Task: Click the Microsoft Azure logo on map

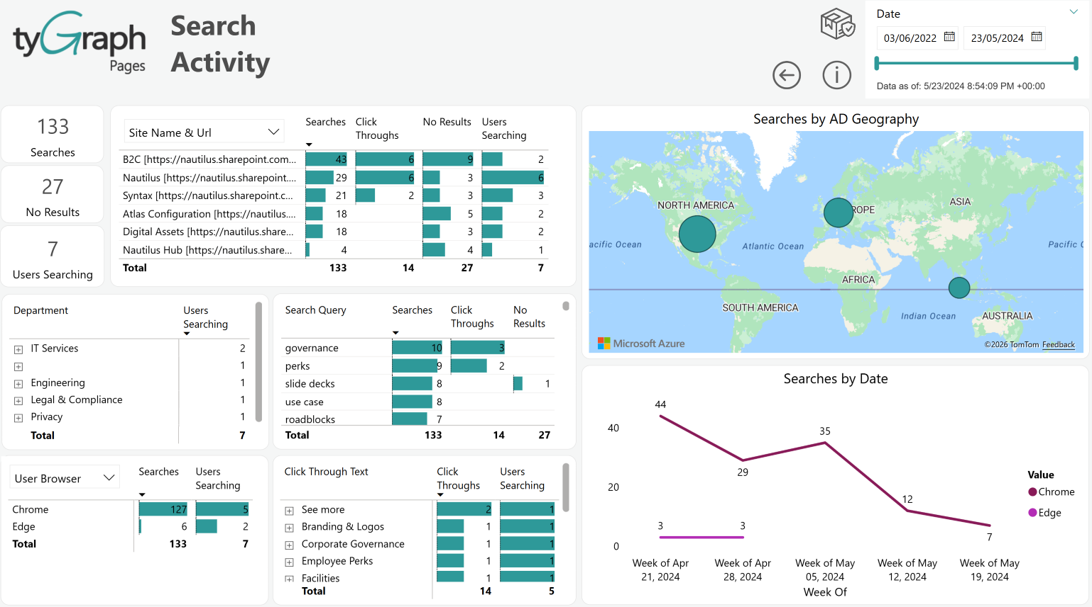Action: coord(641,343)
